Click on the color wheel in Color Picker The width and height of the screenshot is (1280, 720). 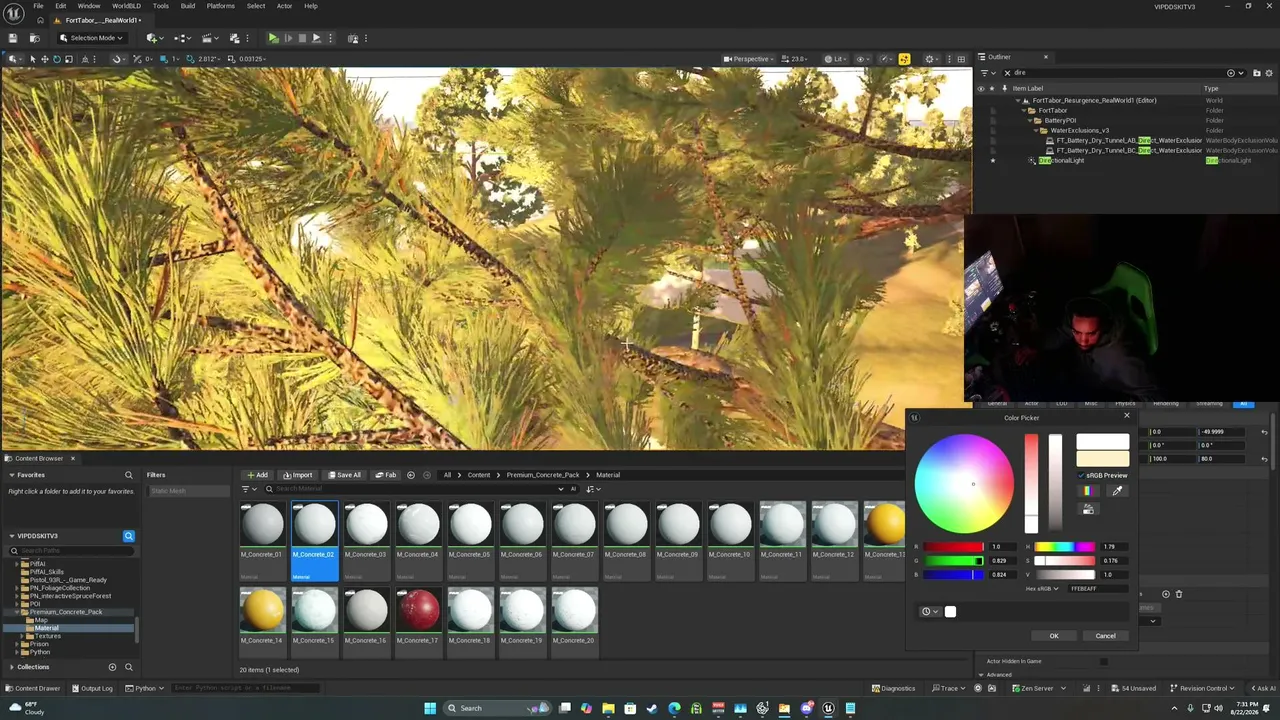coord(964,484)
